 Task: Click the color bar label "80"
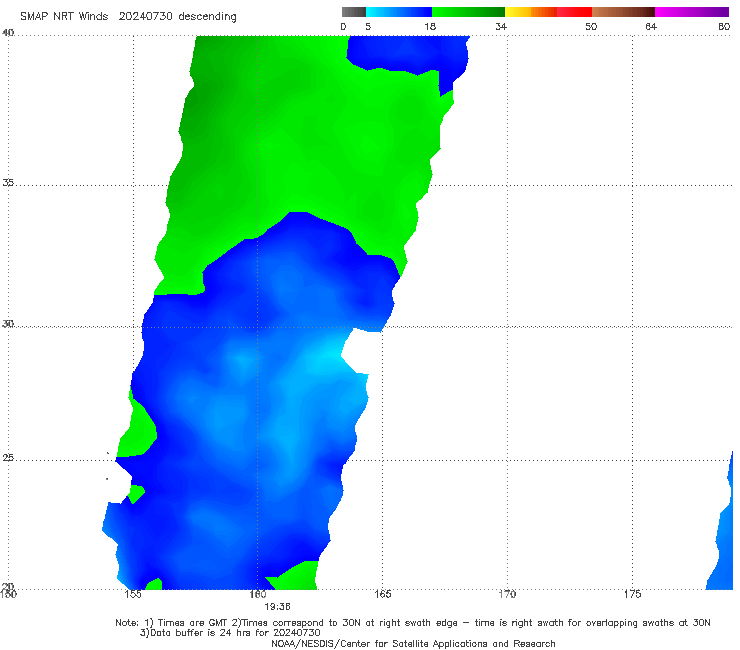tap(724, 27)
